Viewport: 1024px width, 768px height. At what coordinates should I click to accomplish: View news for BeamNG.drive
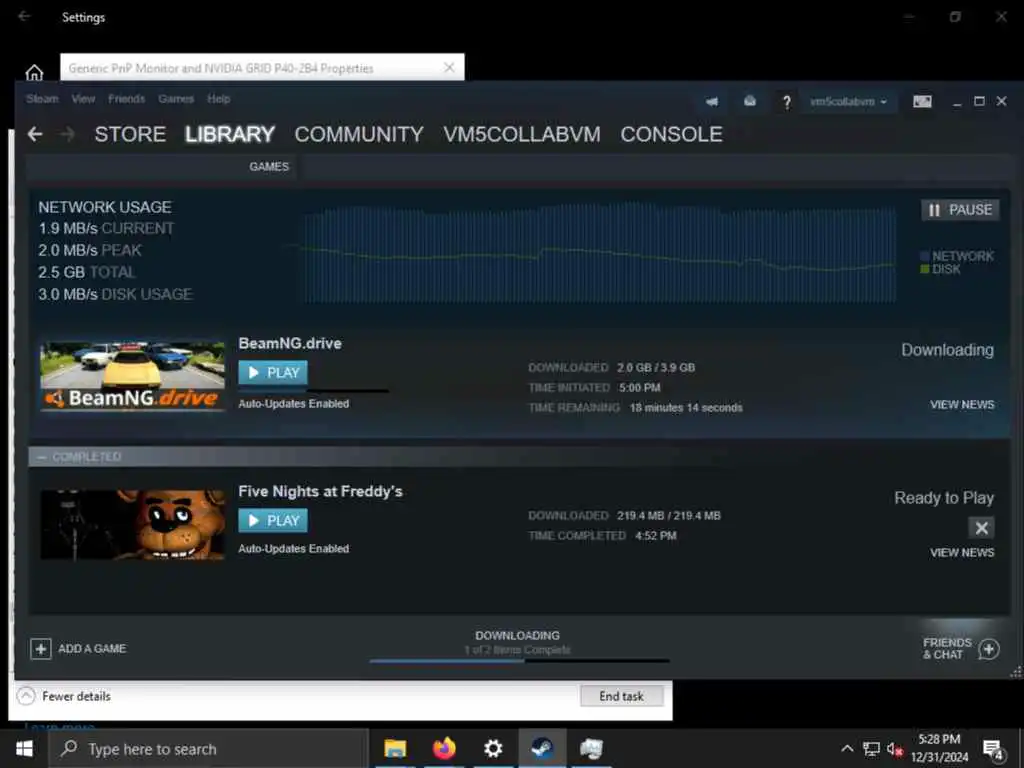(962, 405)
